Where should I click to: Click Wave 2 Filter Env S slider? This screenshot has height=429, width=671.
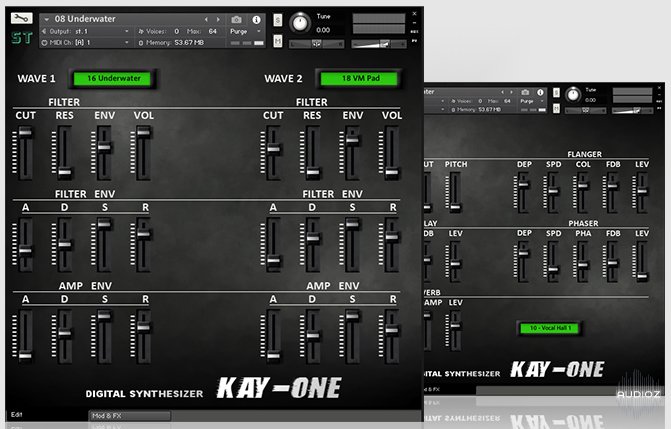pyautogui.click(x=352, y=244)
